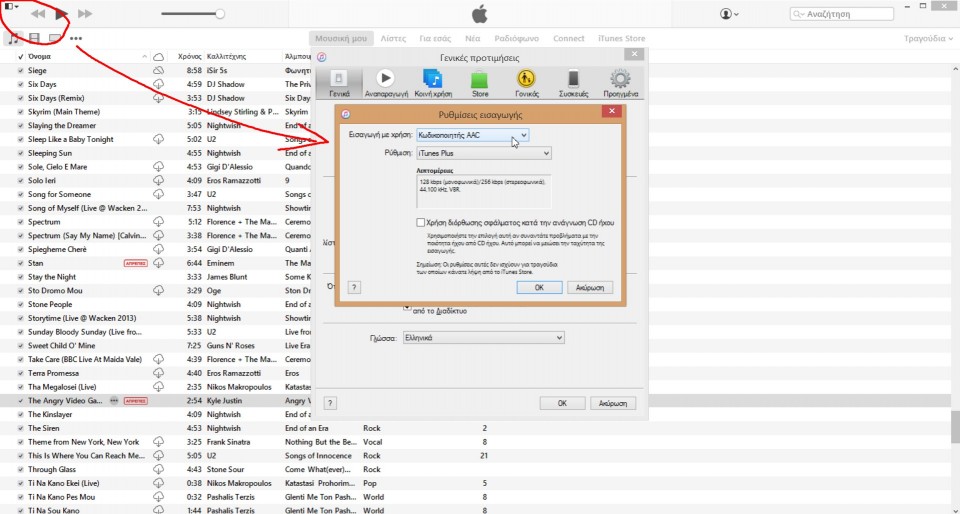Click Ακύρωση in Ρυθμίσεις εισαγωγής dialog
The image size is (960, 514).
[590, 288]
